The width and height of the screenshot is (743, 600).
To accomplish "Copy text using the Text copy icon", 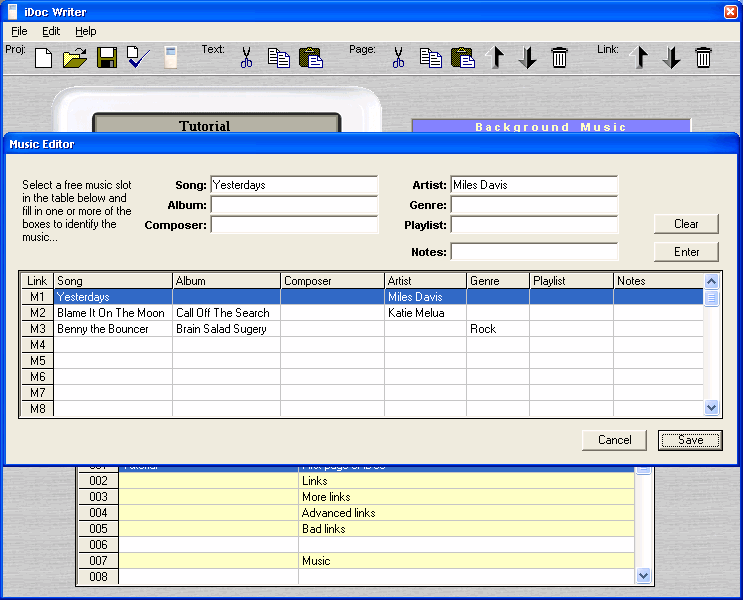I will pyautogui.click(x=278, y=58).
